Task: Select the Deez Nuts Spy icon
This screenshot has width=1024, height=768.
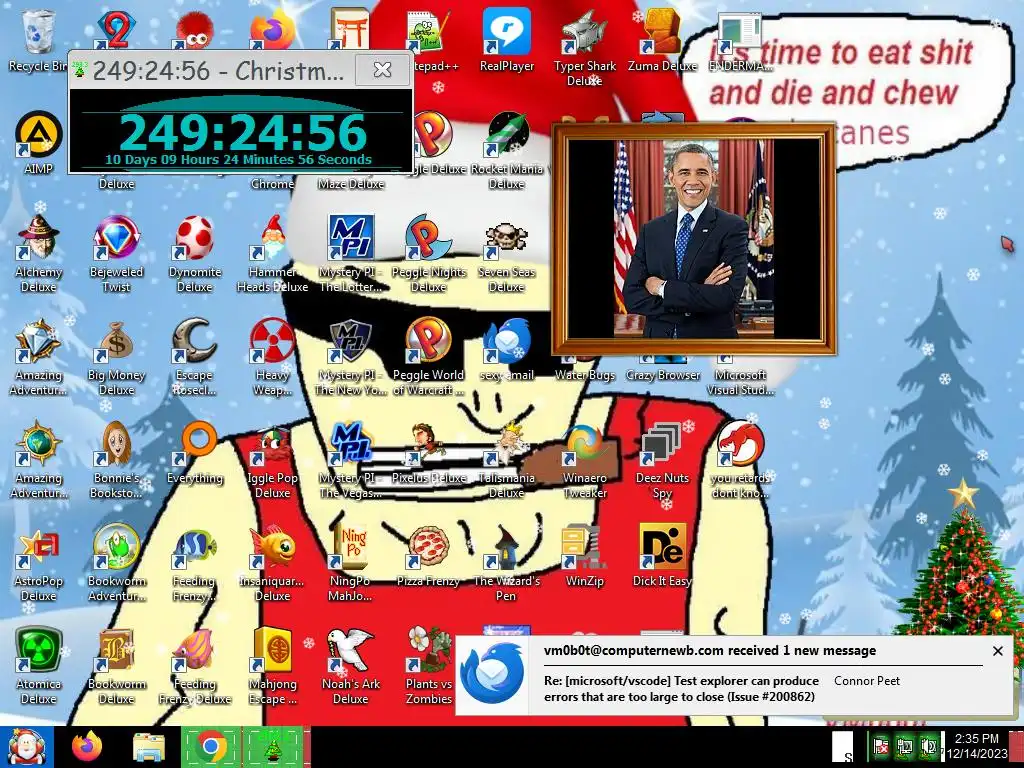Action: click(662, 460)
